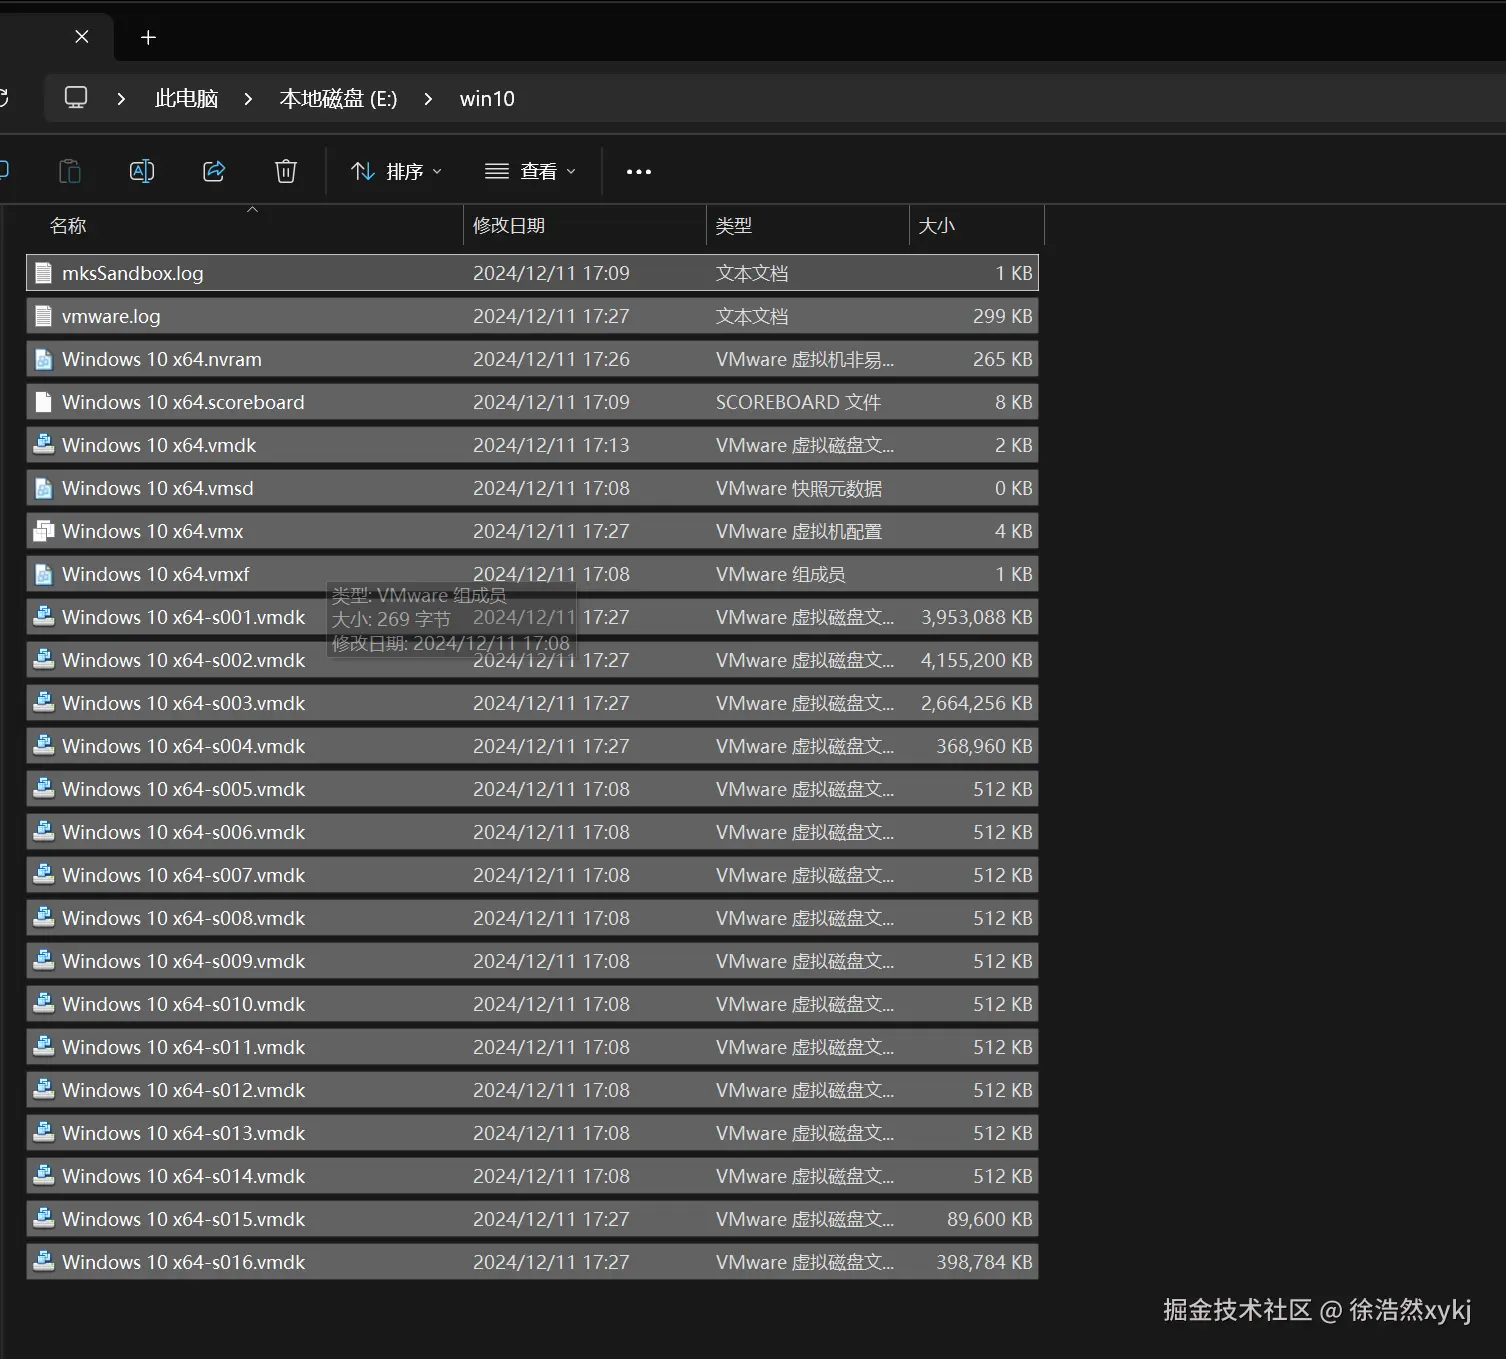
Task: Click the VMware 虚拟机配置 type cell
Action: (799, 531)
